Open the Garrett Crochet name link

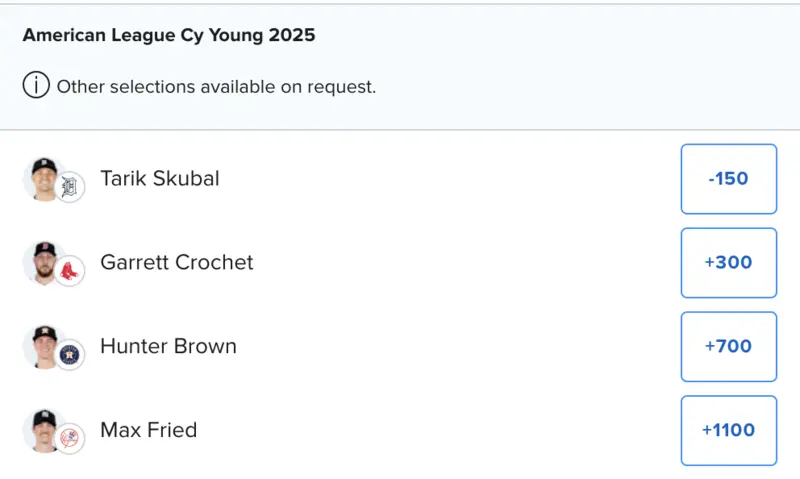pyautogui.click(x=177, y=263)
